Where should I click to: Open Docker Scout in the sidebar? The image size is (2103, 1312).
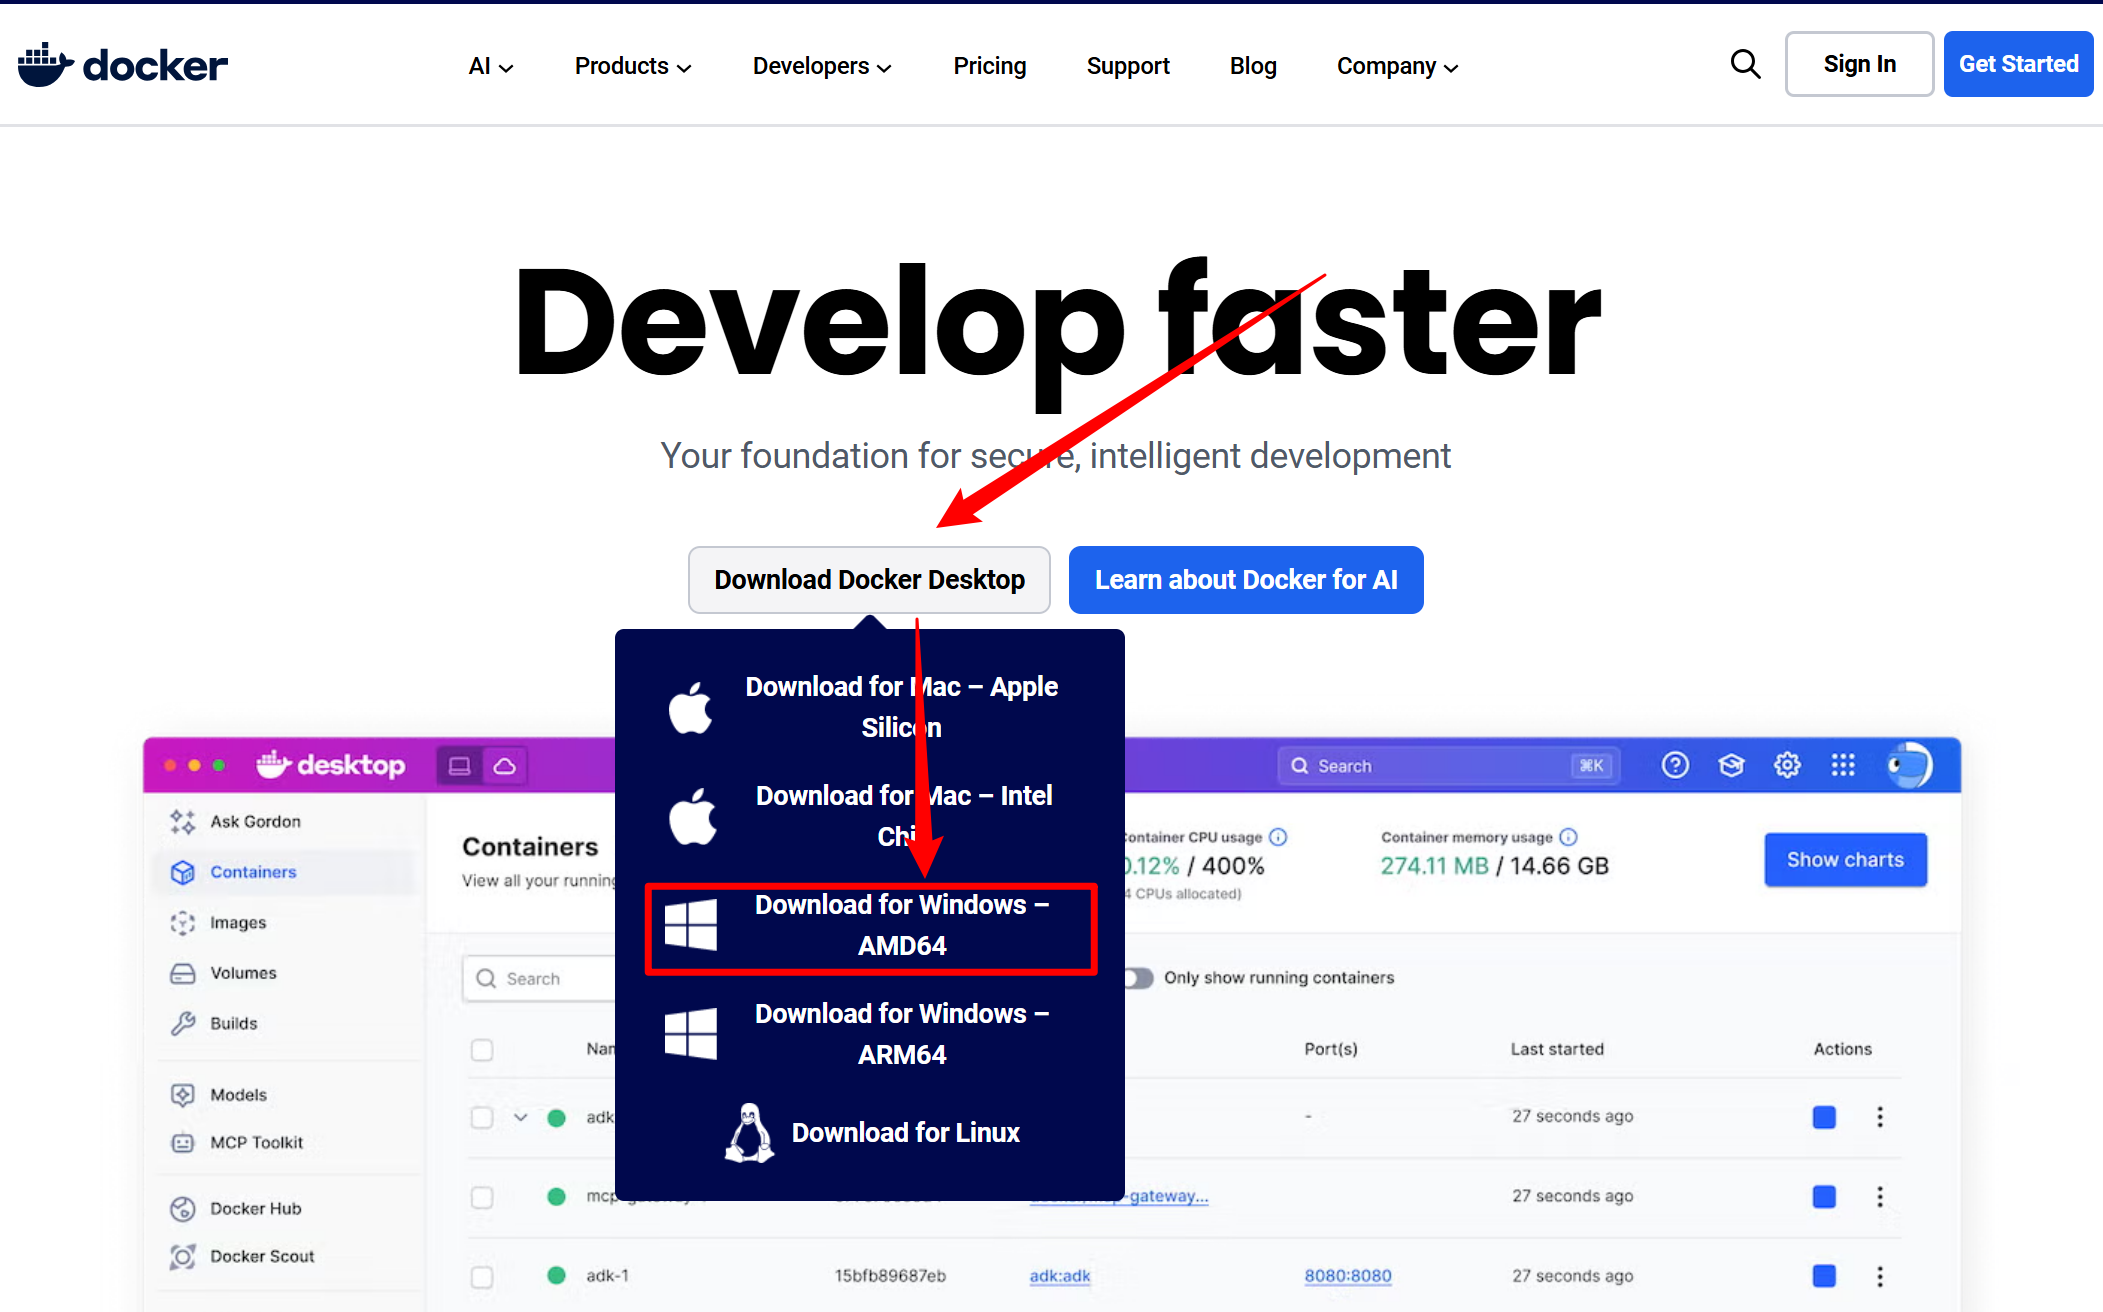click(x=262, y=1257)
